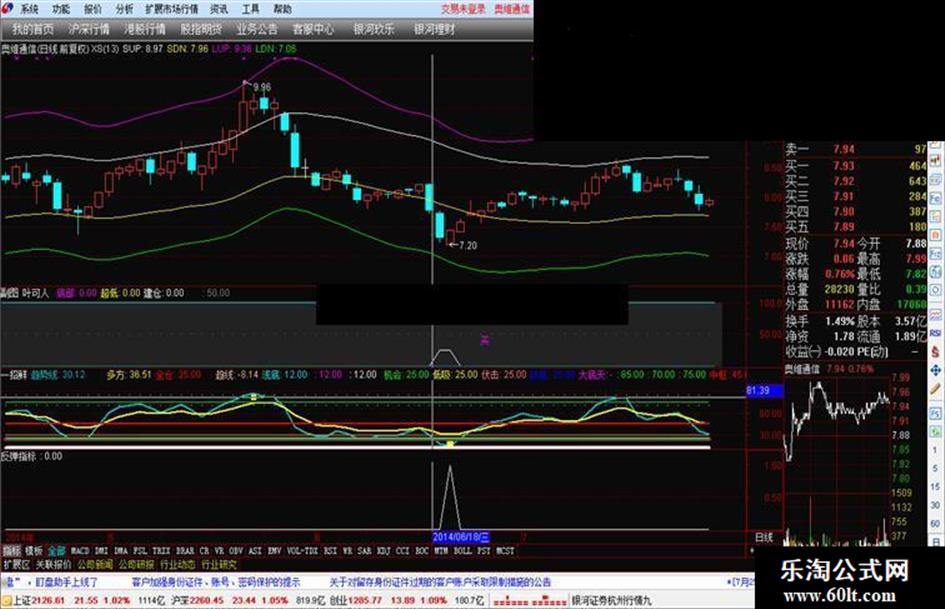Click the 上证 index value in status bar
945x609 pixels.
click(48, 601)
